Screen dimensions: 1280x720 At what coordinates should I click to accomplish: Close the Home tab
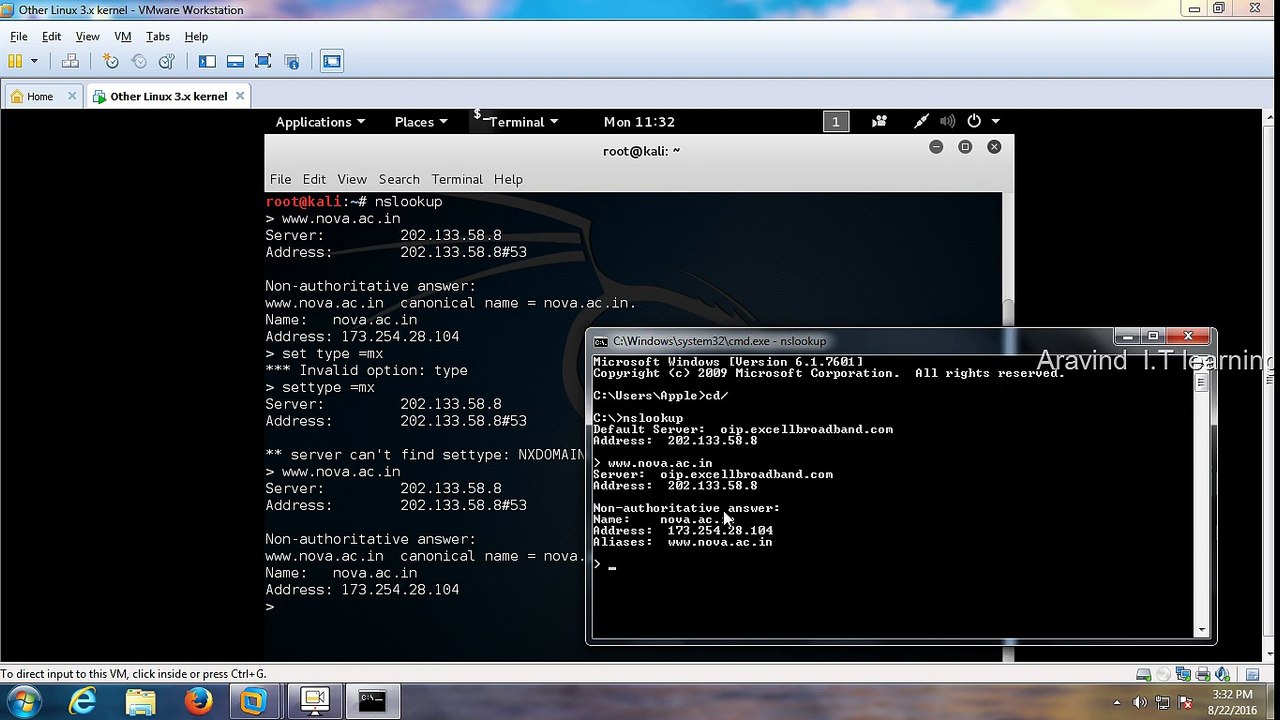click(x=72, y=96)
